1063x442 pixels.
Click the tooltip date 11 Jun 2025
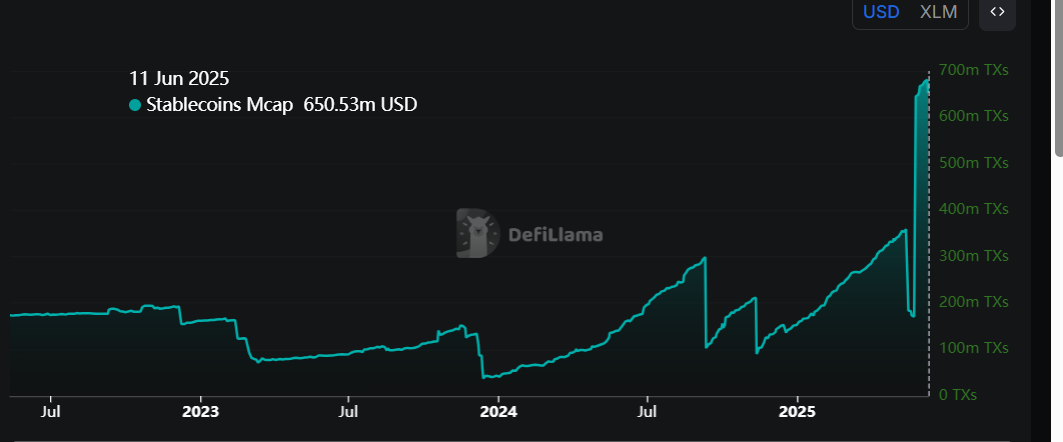180,79
